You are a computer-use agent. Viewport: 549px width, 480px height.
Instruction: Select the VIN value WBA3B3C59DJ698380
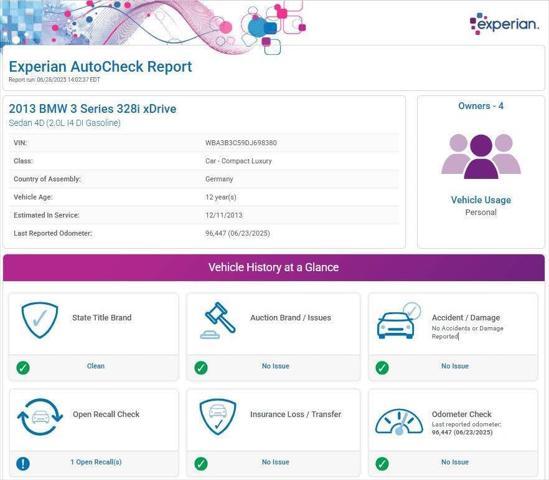coord(241,143)
